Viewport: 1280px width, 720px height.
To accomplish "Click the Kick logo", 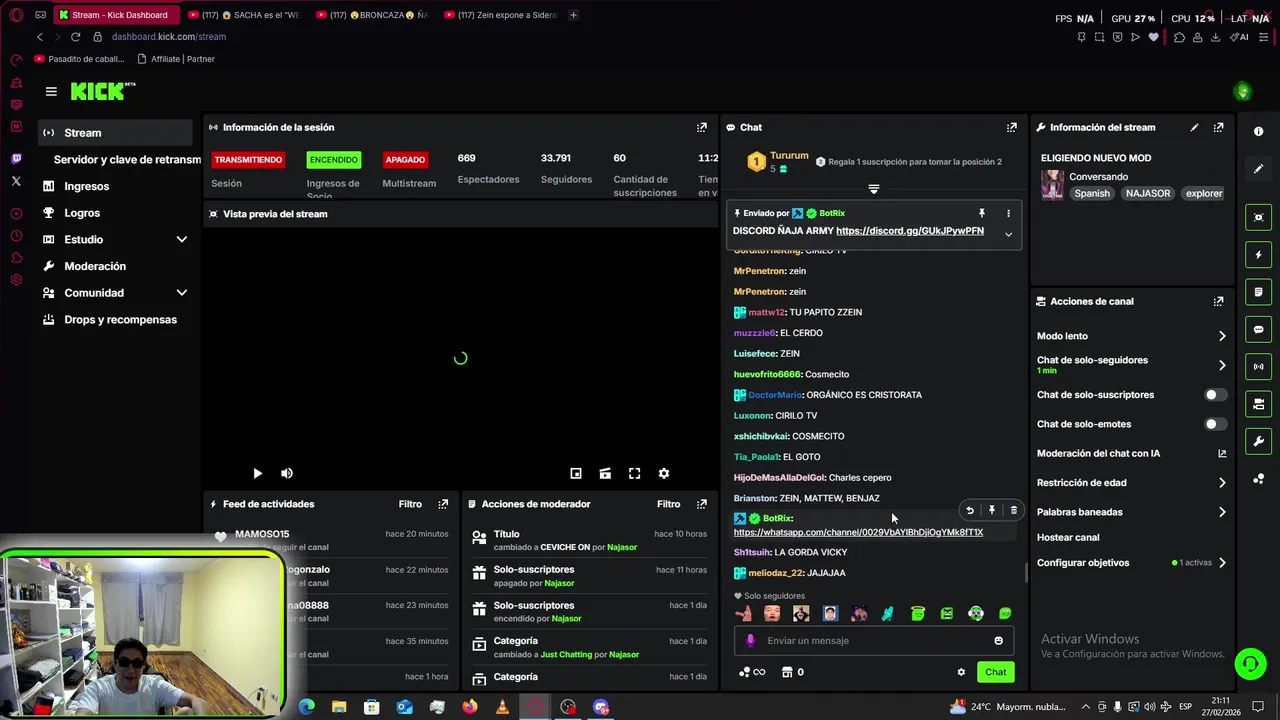I will click(x=103, y=91).
